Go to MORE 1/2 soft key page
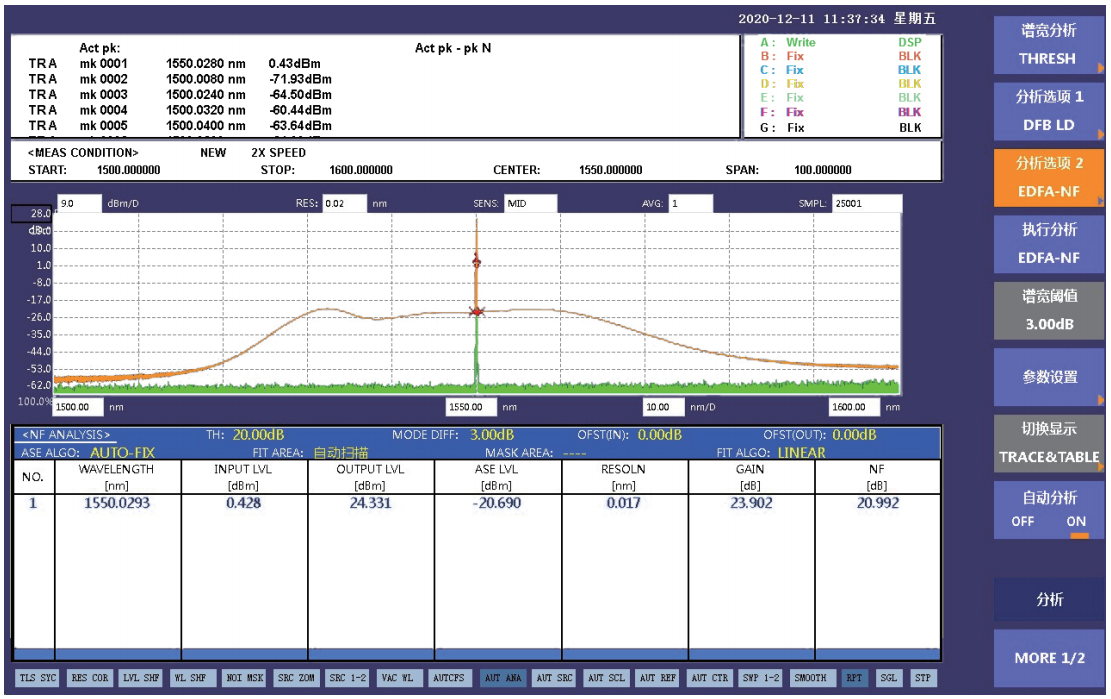Screen dimensions: 1111x699 (x=1049, y=659)
